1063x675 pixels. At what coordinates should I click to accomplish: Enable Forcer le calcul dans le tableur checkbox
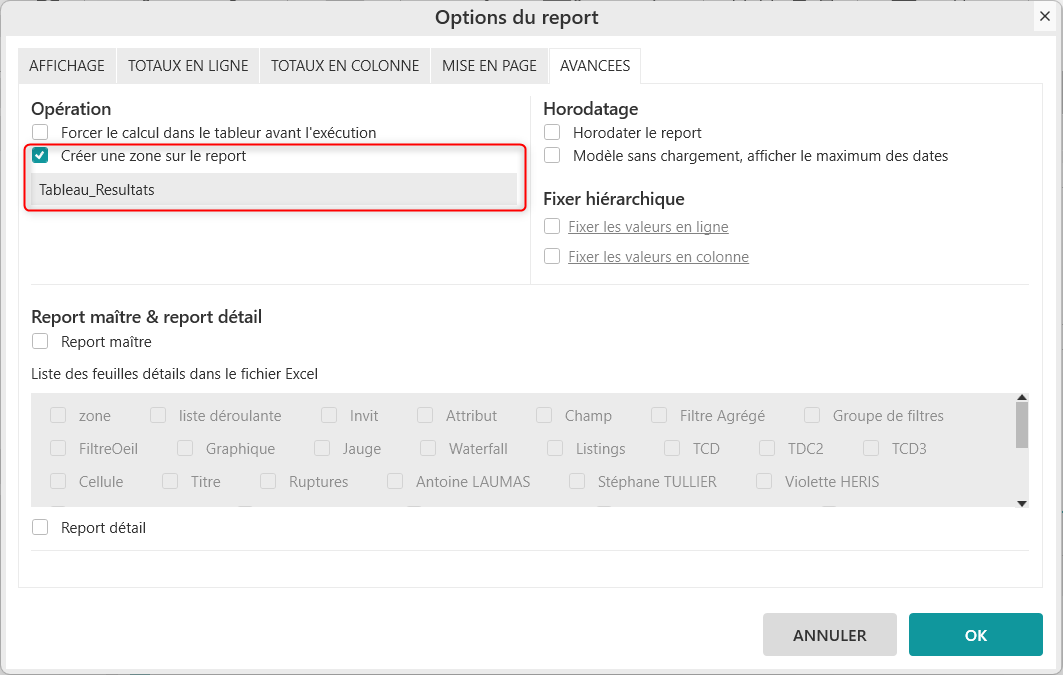pos(40,132)
